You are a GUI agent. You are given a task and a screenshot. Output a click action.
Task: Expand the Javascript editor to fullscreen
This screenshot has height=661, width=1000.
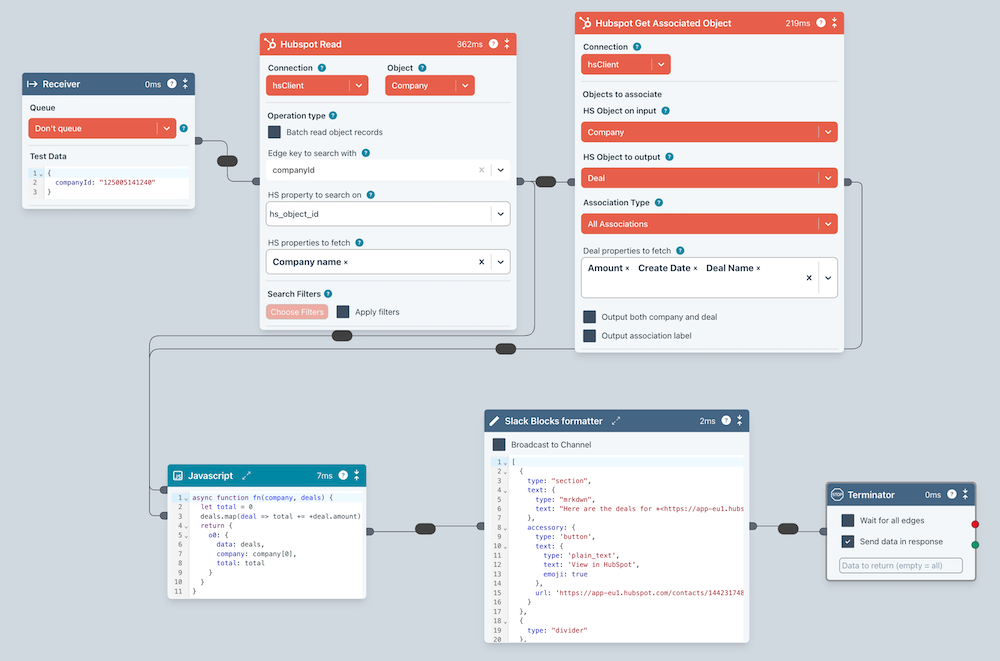pyautogui.click(x=247, y=475)
